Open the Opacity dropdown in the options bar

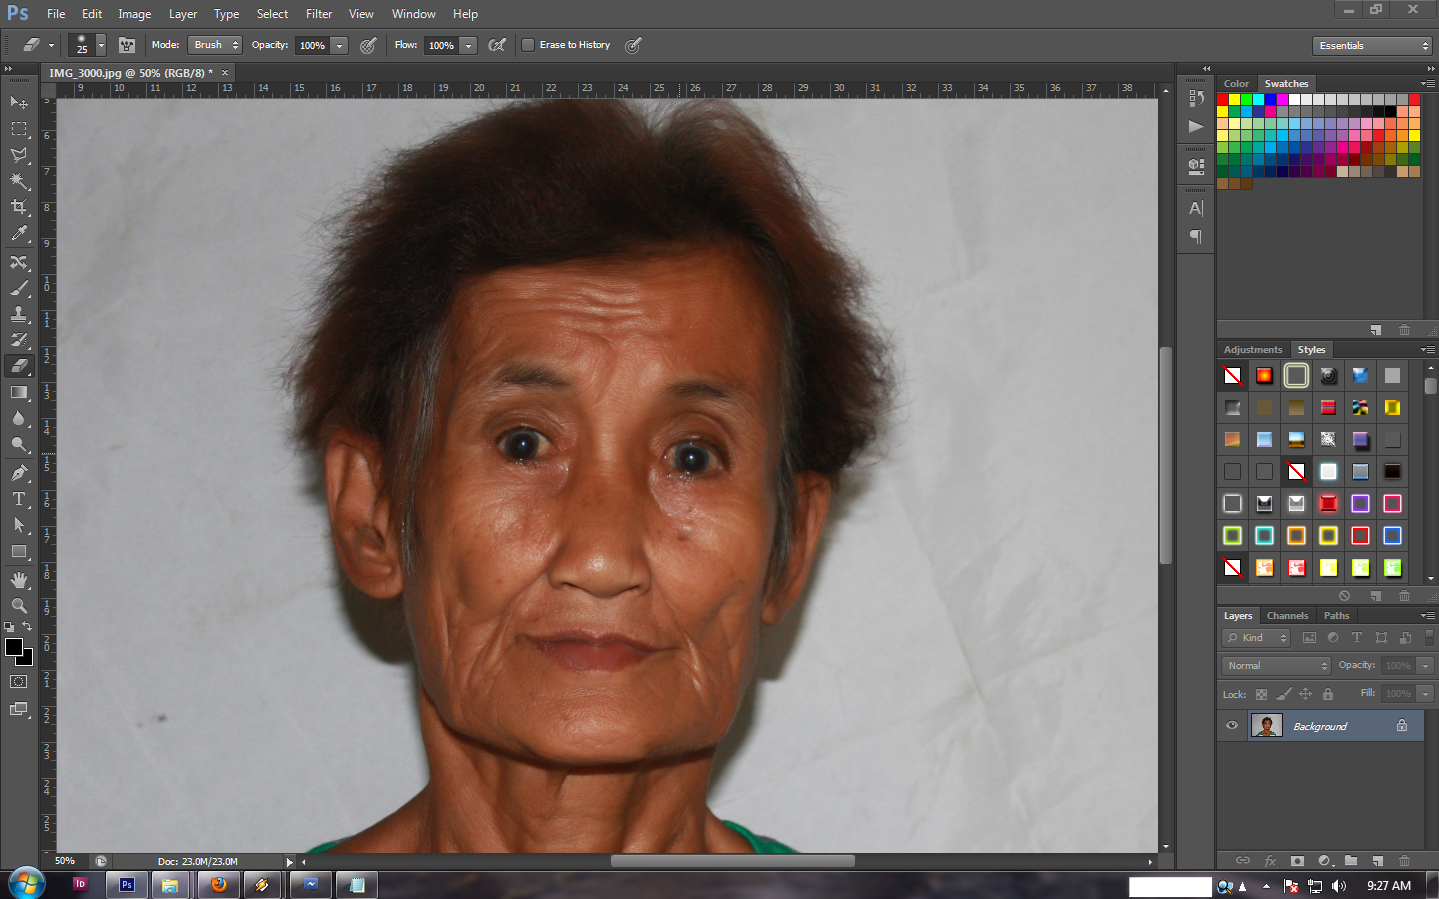point(339,45)
